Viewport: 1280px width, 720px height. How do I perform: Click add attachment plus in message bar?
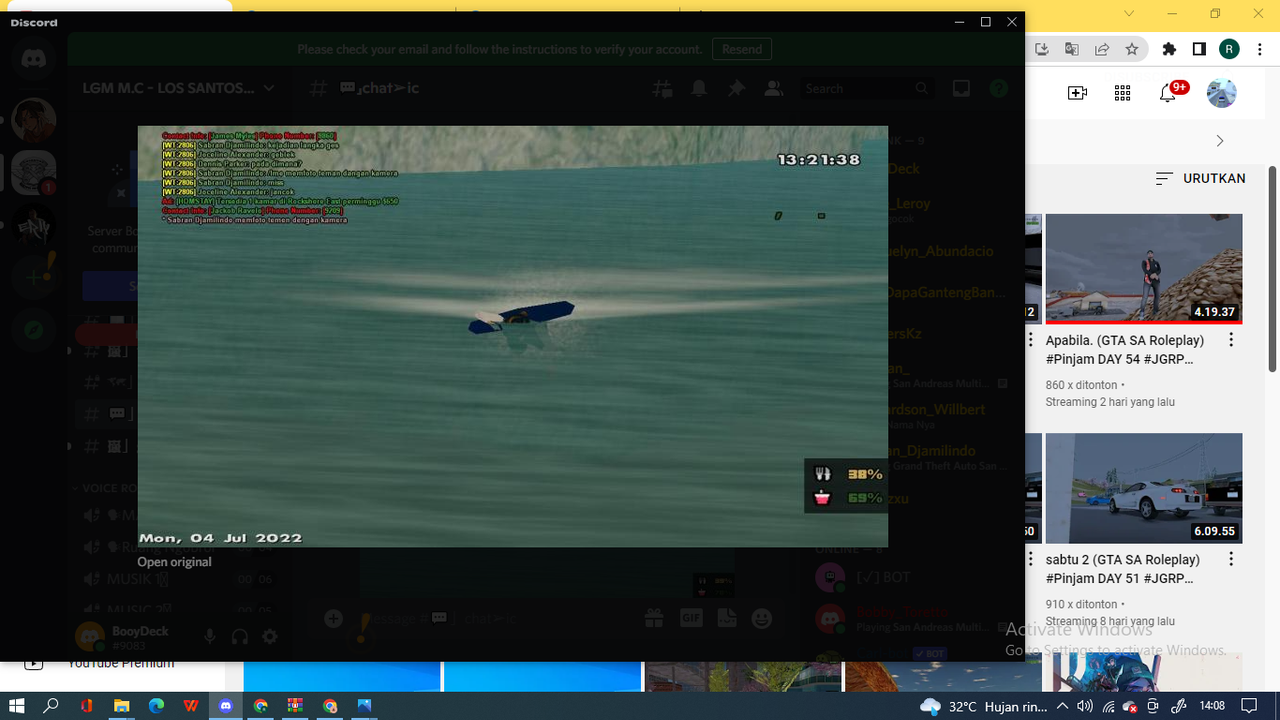point(334,619)
